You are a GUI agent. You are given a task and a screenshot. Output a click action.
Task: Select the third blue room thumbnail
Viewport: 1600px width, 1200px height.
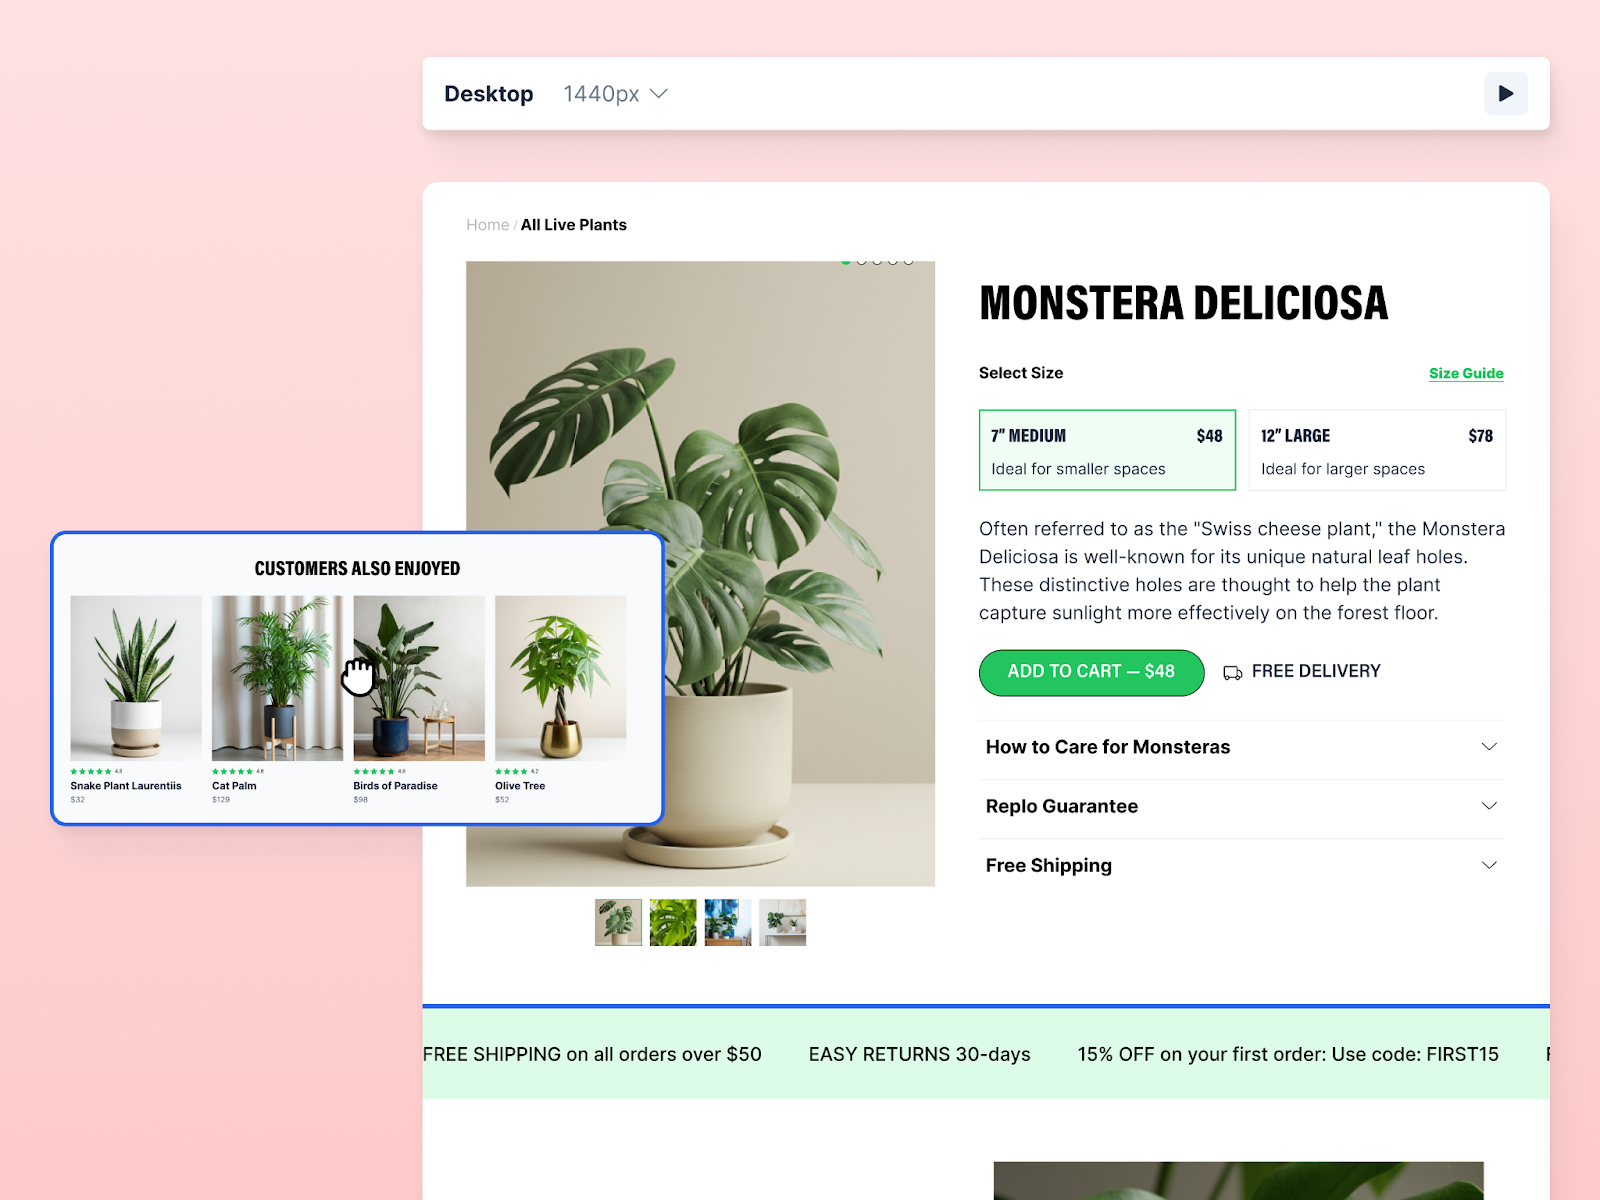(728, 922)
